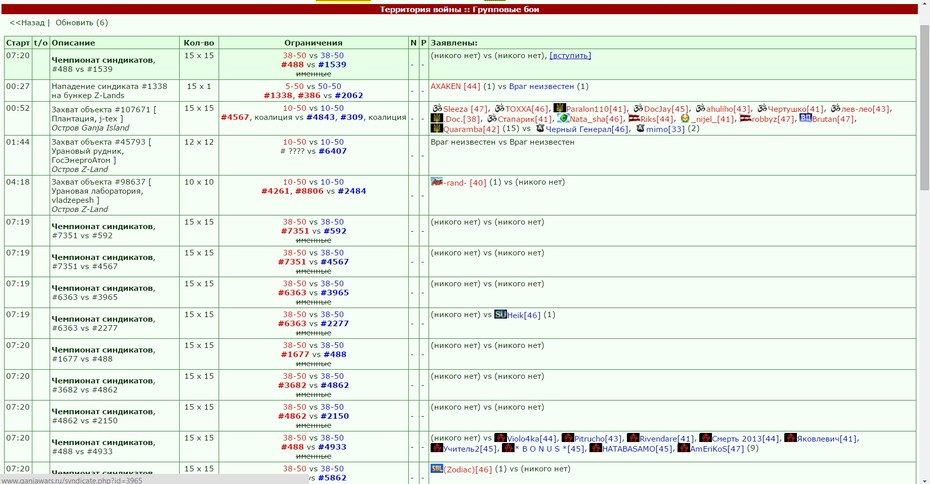Click the red badge beside Яковлевич[41]

coord(790,438)
